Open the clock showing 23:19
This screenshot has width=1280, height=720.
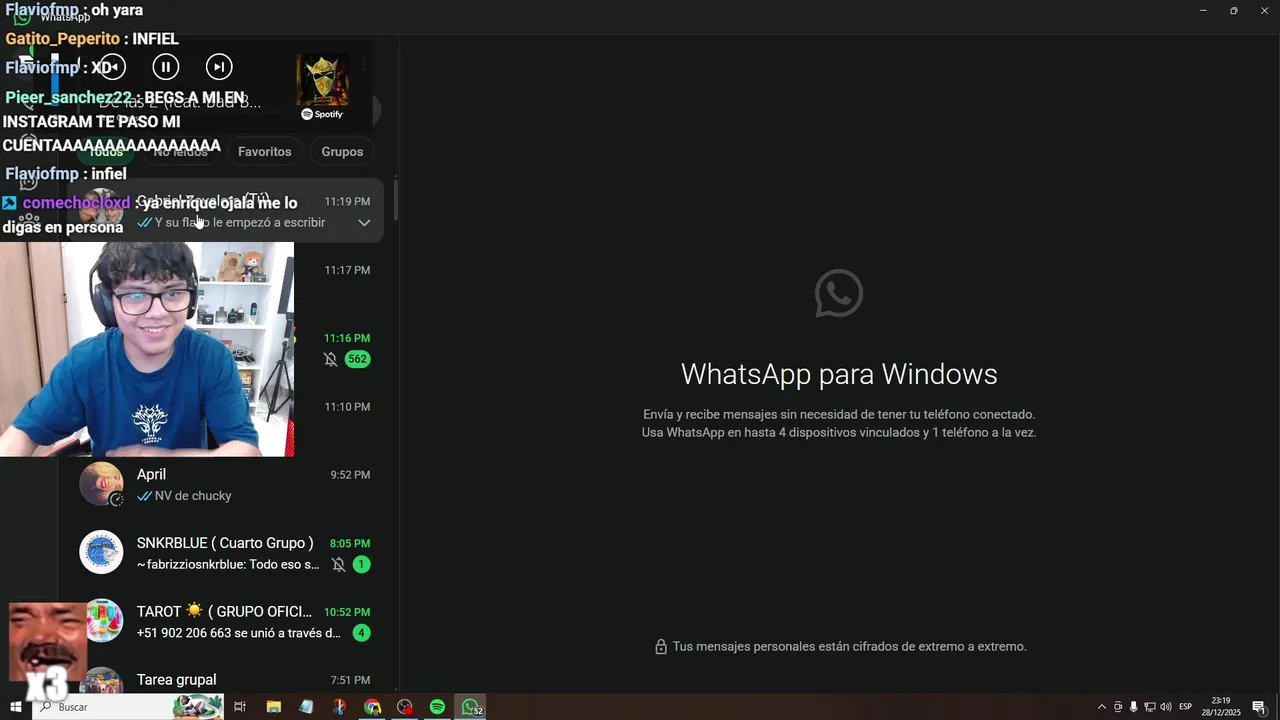1222,707
